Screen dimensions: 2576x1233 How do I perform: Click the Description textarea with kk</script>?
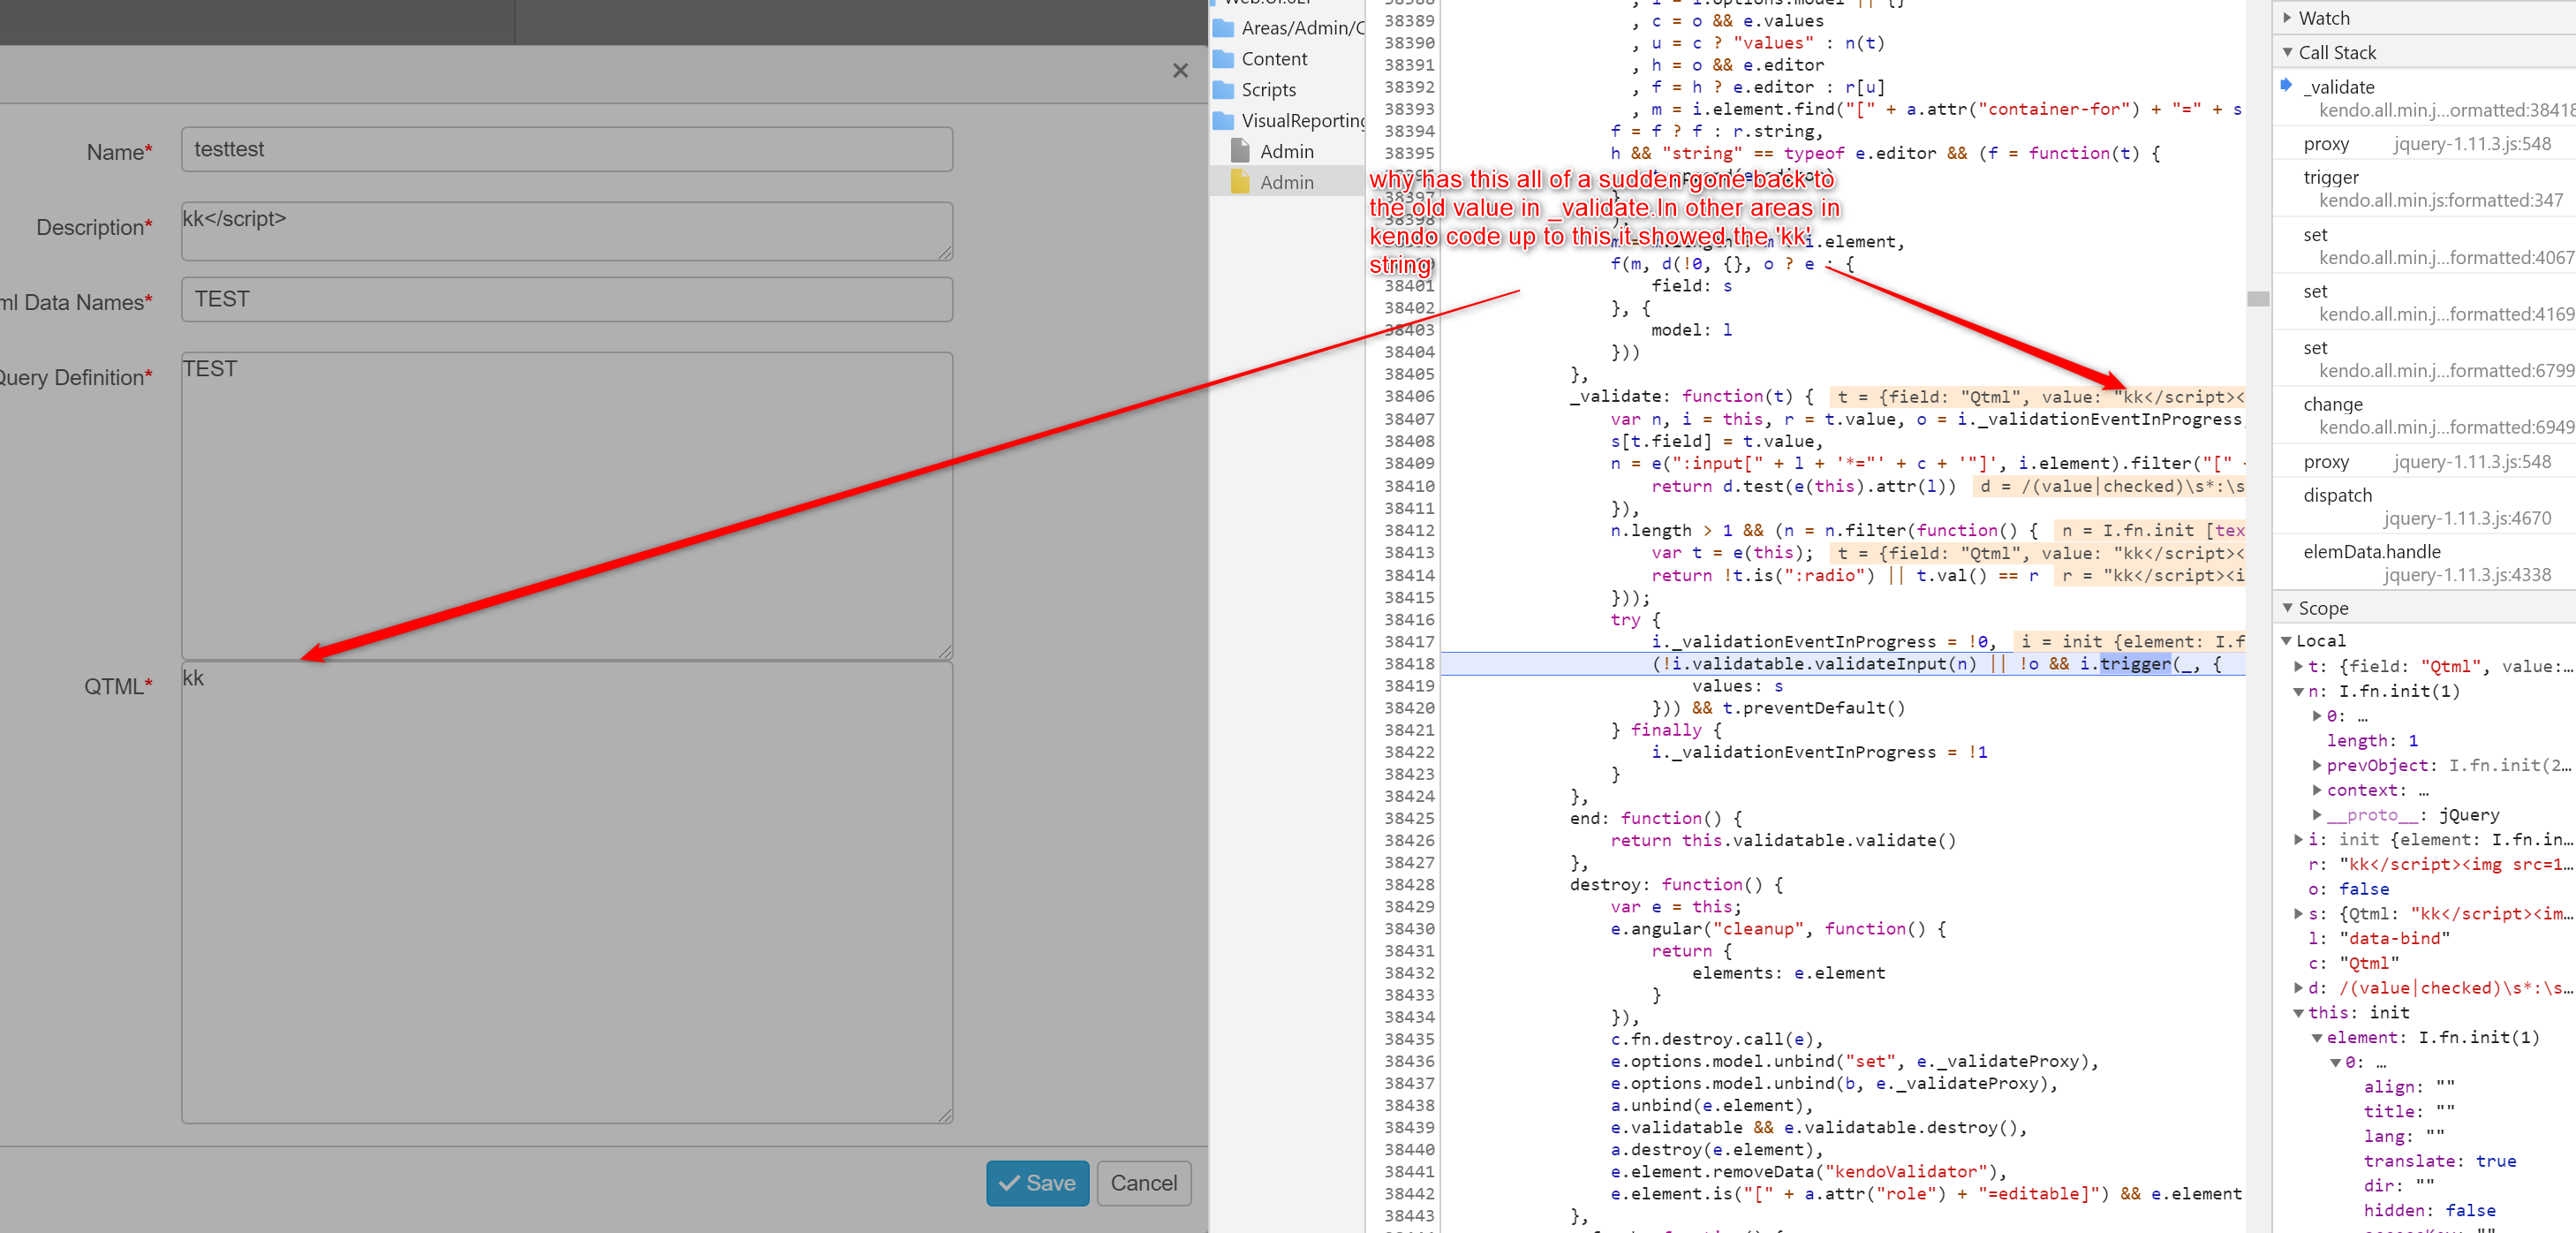coord(566,231)
